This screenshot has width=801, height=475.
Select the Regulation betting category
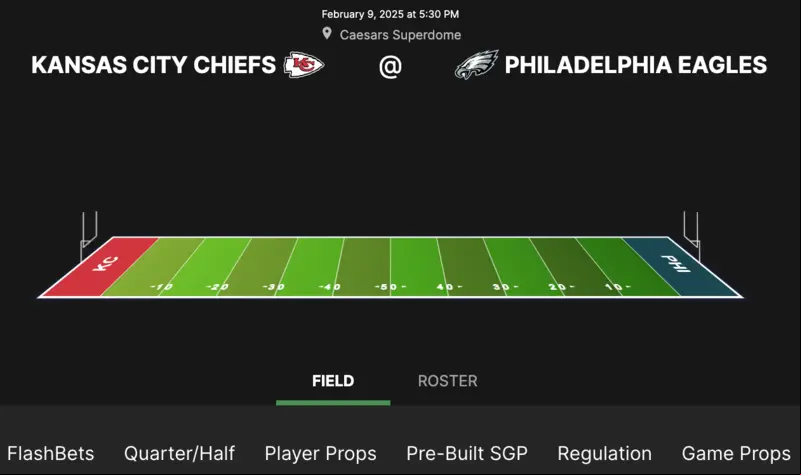coord(604,454)
